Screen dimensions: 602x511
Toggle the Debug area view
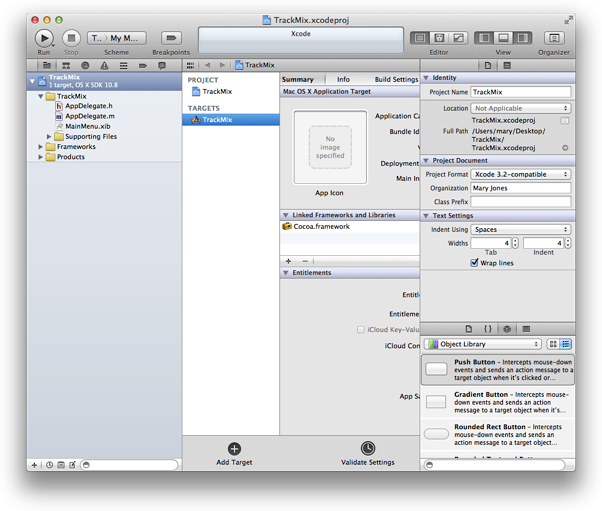click(503, 38)
